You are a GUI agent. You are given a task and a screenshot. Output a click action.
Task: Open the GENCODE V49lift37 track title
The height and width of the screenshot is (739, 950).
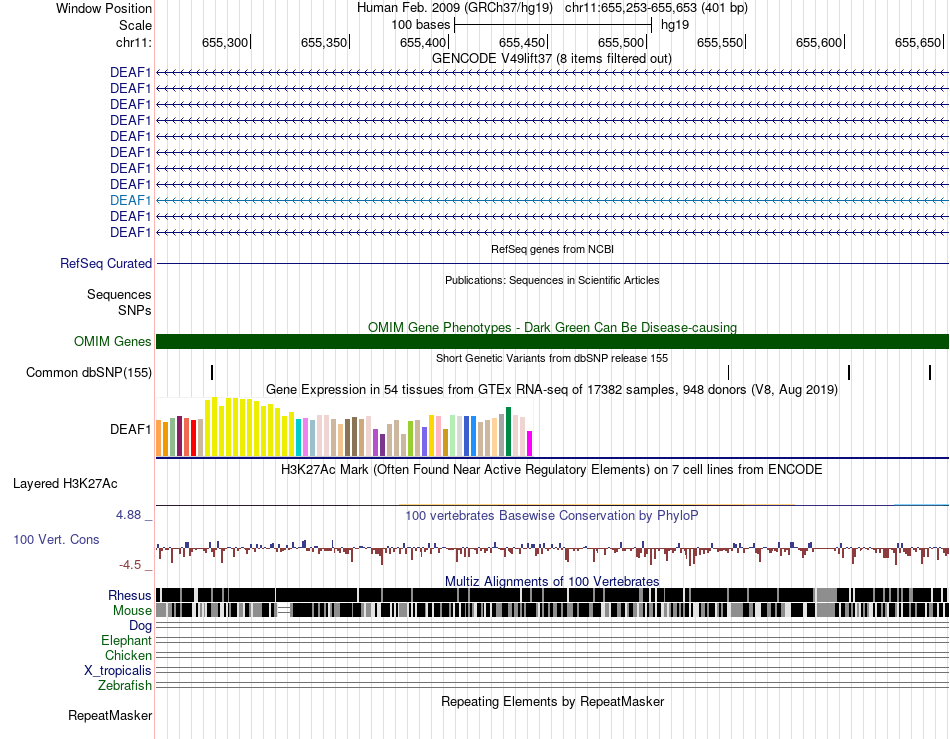[551, 58]
